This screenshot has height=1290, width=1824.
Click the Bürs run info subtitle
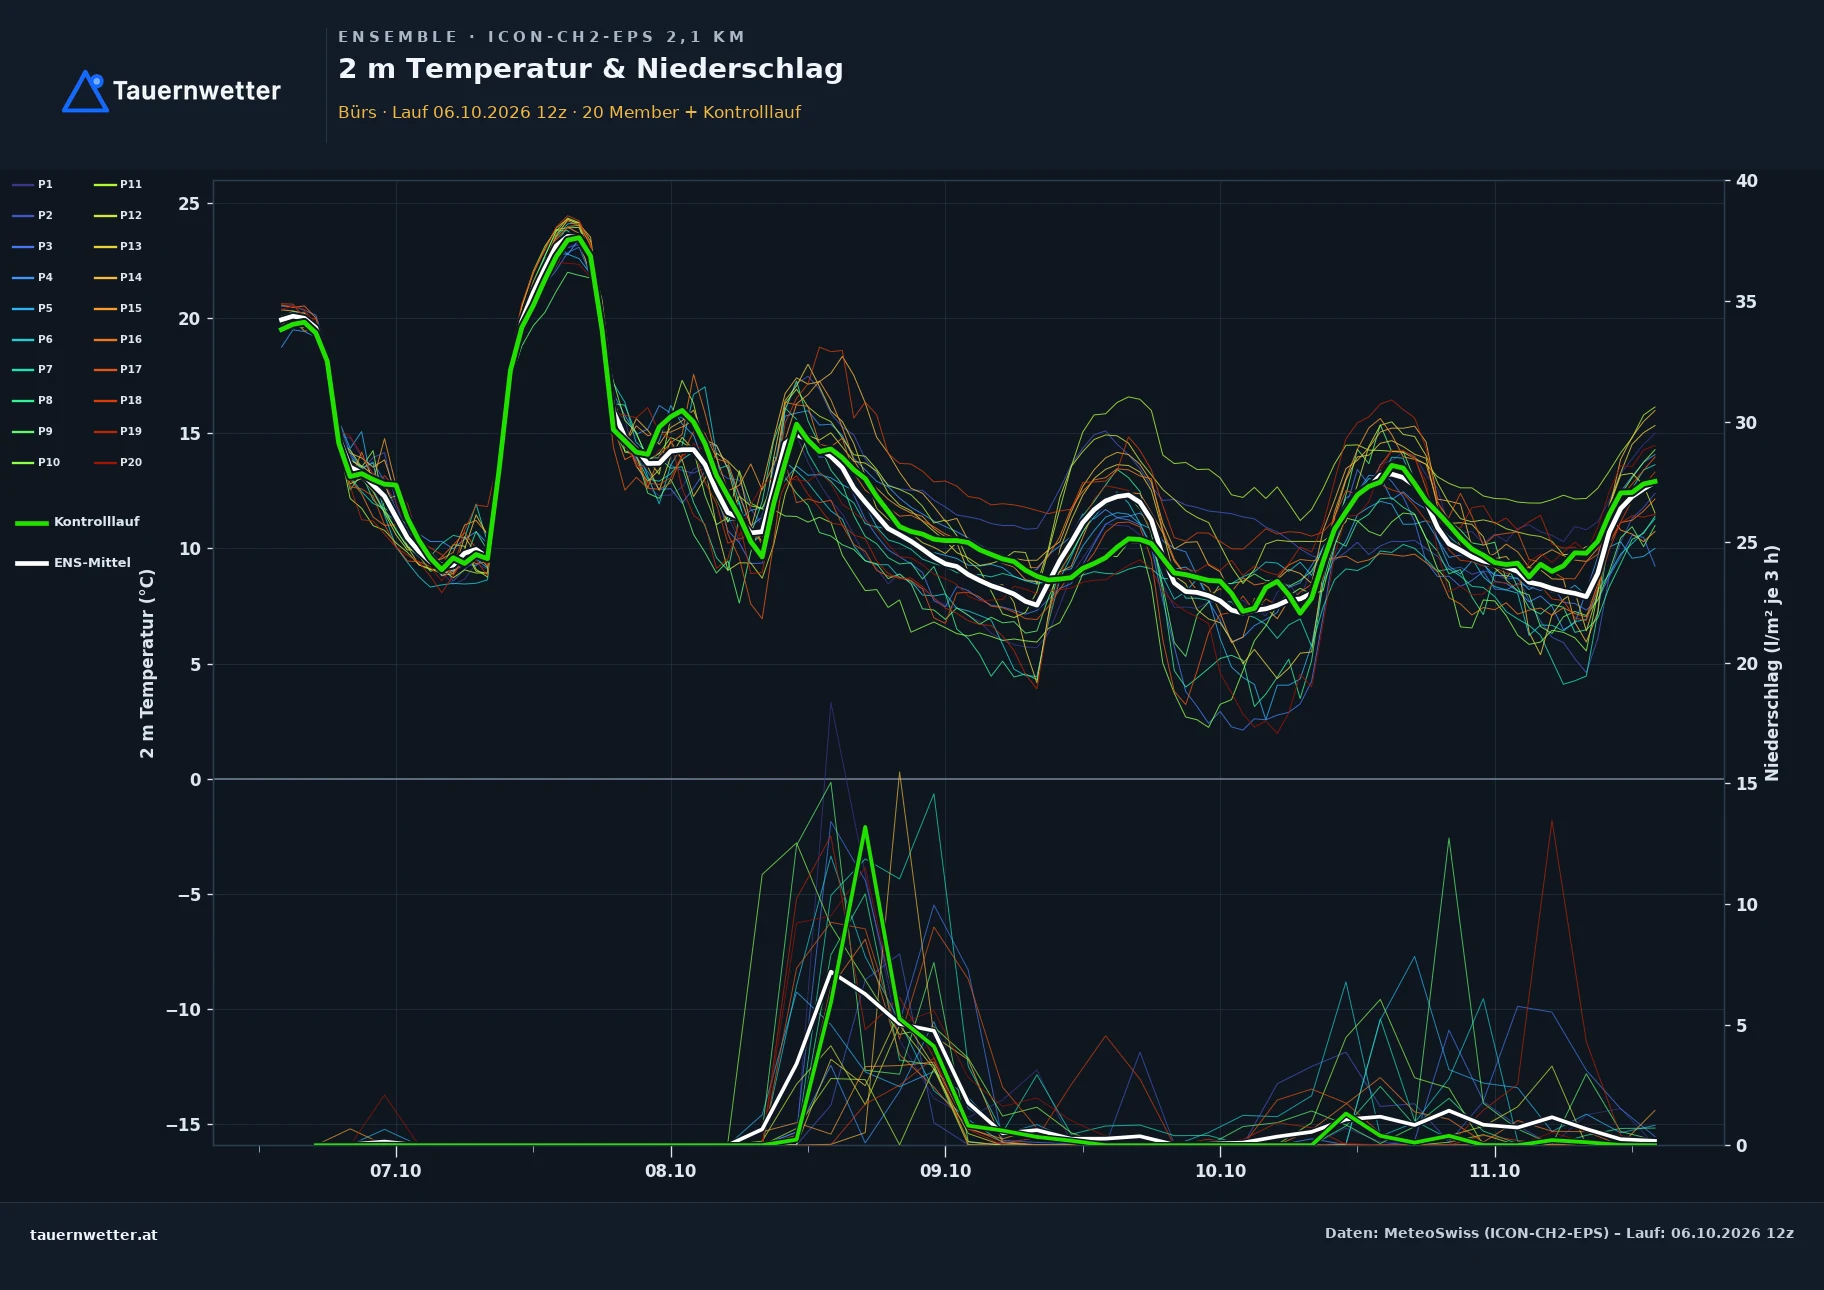coord(569,112)
